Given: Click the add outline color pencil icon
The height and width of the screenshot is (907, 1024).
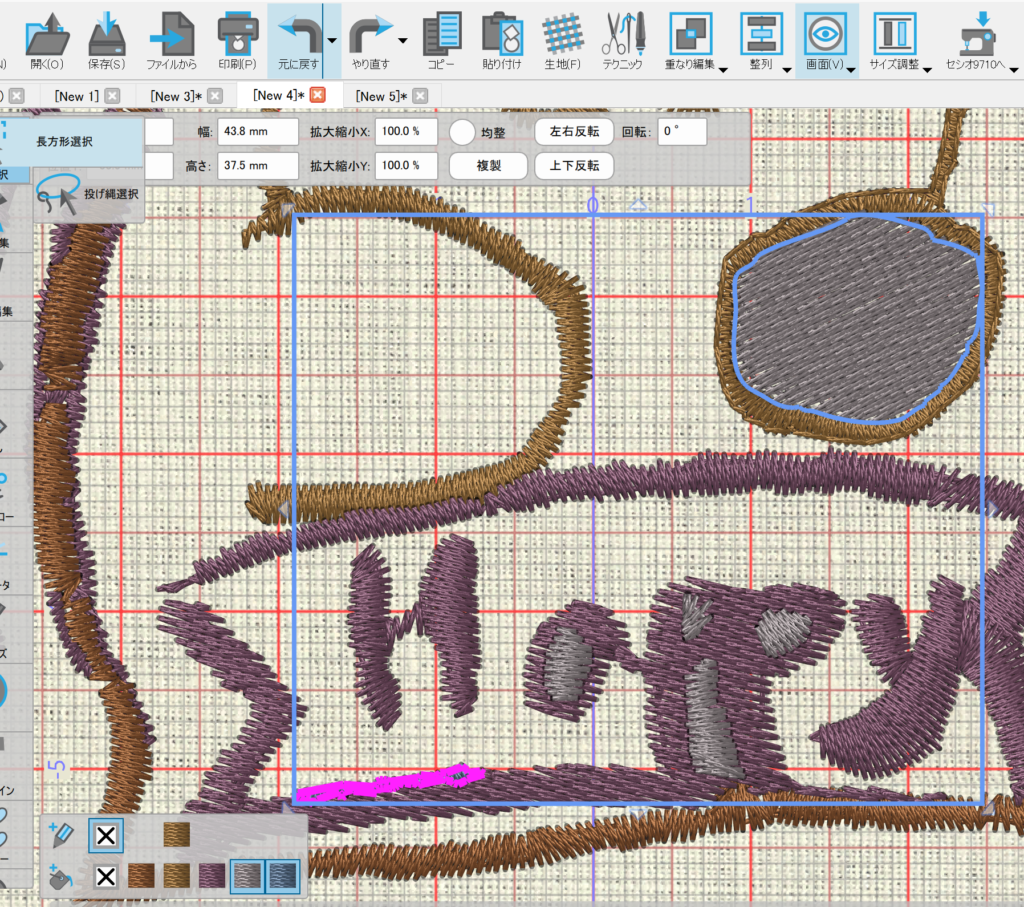Looking at the screenshot, I should [62, 833].
